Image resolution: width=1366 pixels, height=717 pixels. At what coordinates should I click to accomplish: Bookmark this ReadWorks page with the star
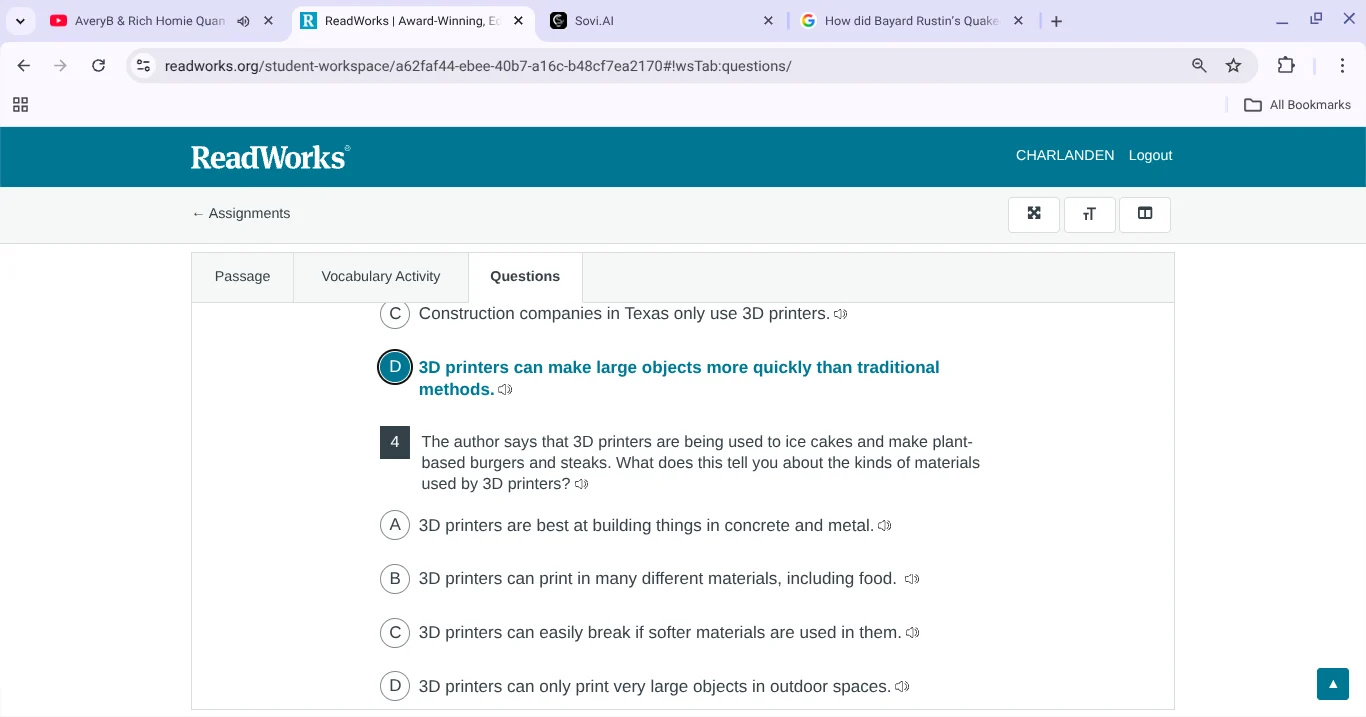point(1234,65)
